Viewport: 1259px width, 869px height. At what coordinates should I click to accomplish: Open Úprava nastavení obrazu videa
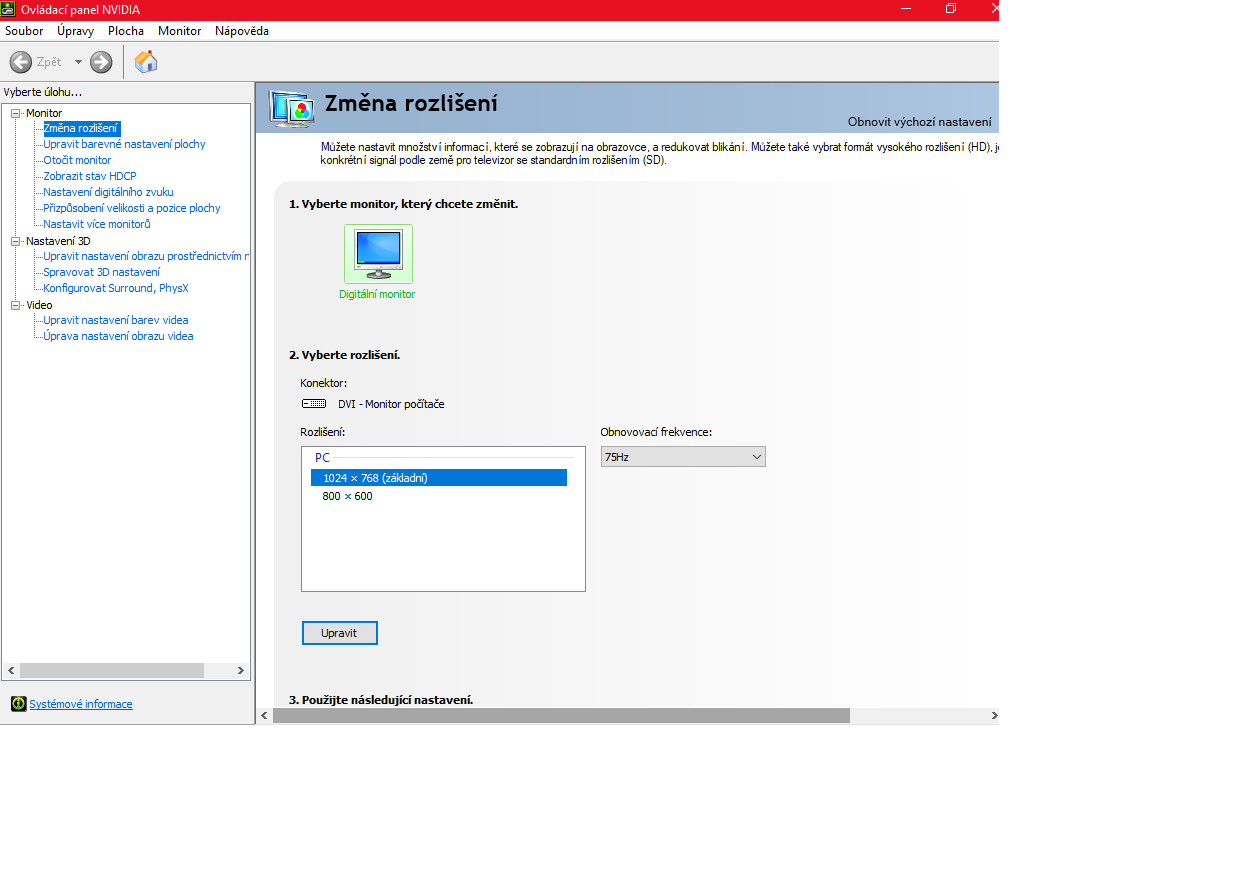tap(118, 336)
